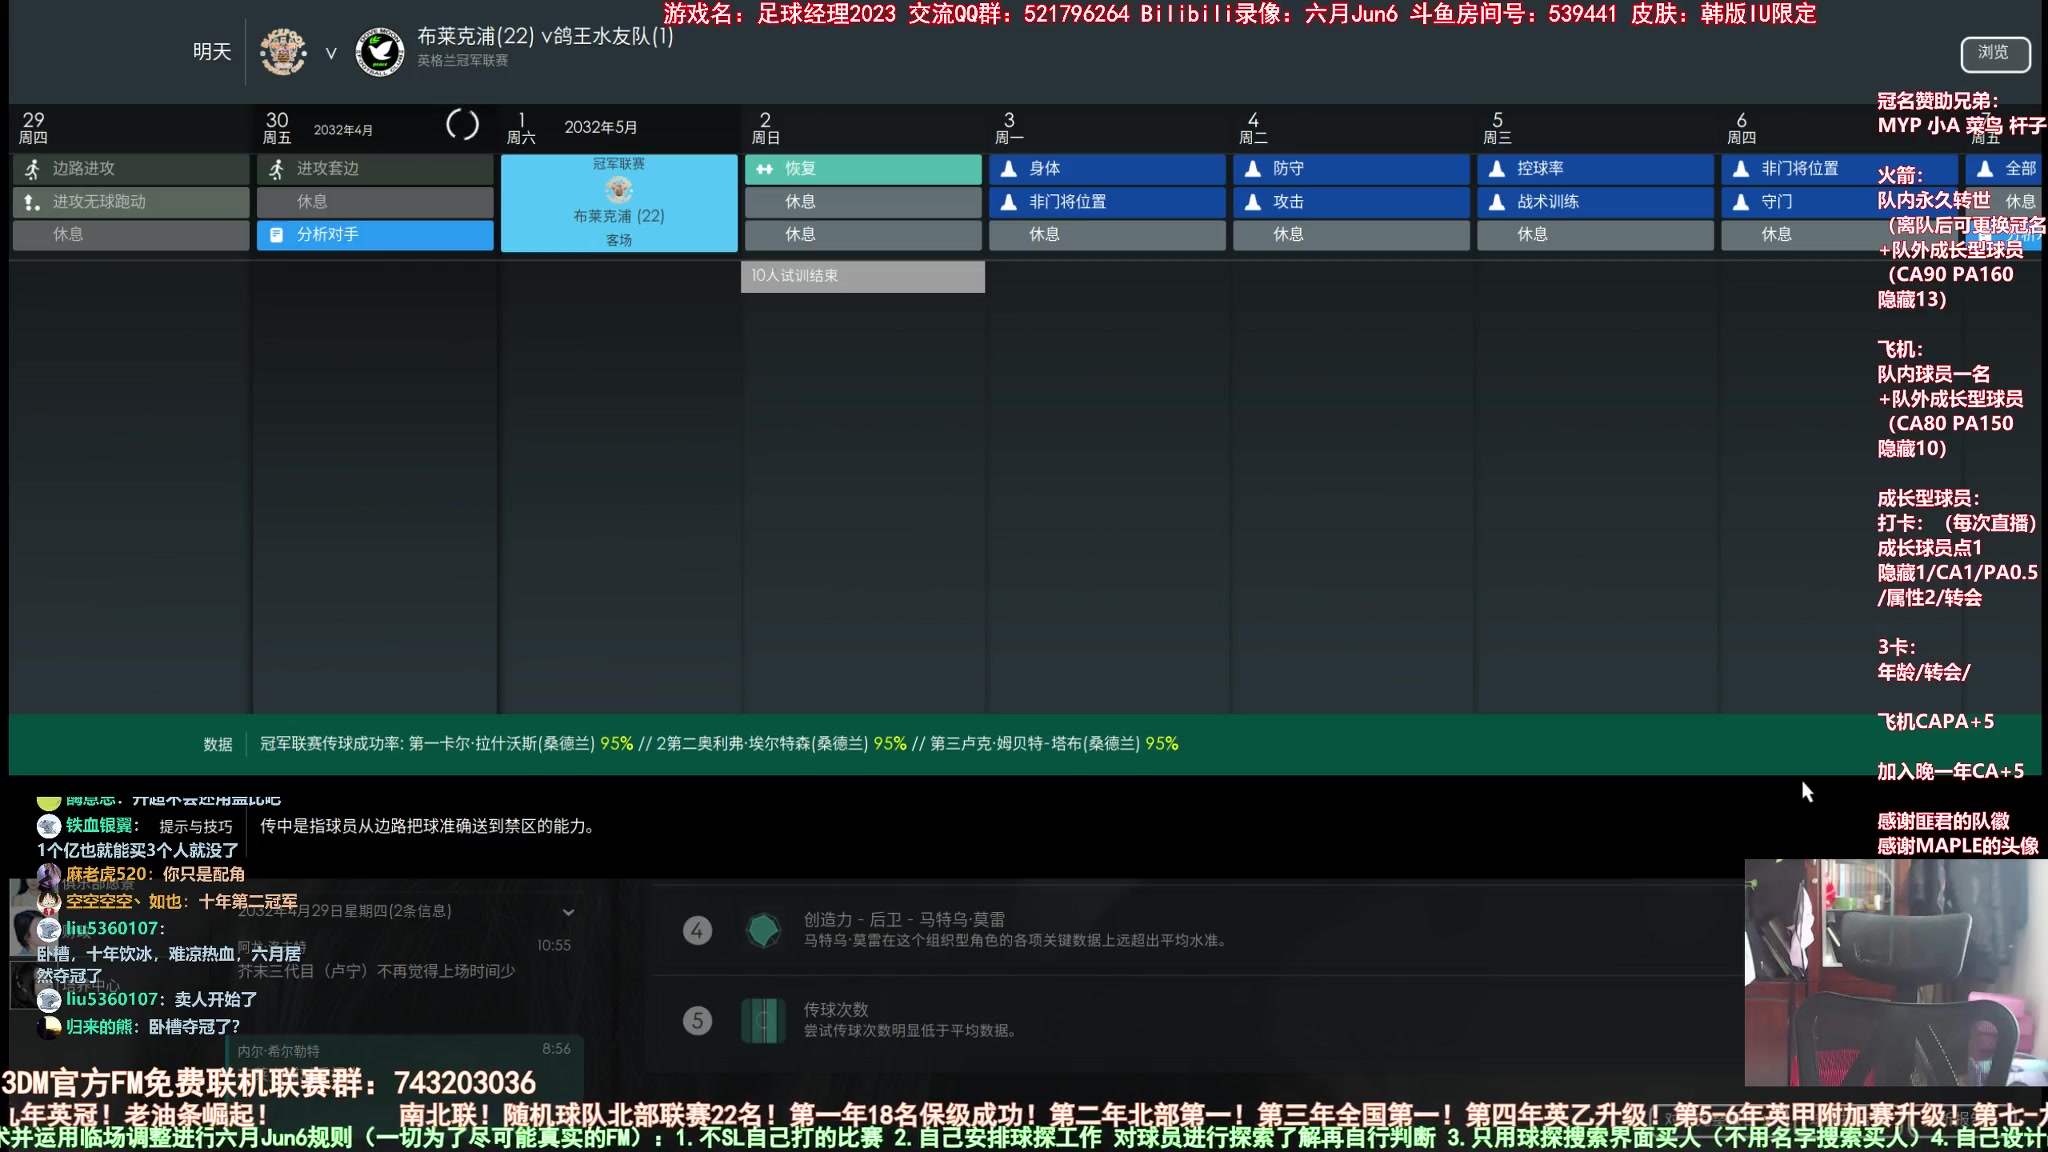
Task: Click the number 4 circle badge
Action: click(698, 931)
